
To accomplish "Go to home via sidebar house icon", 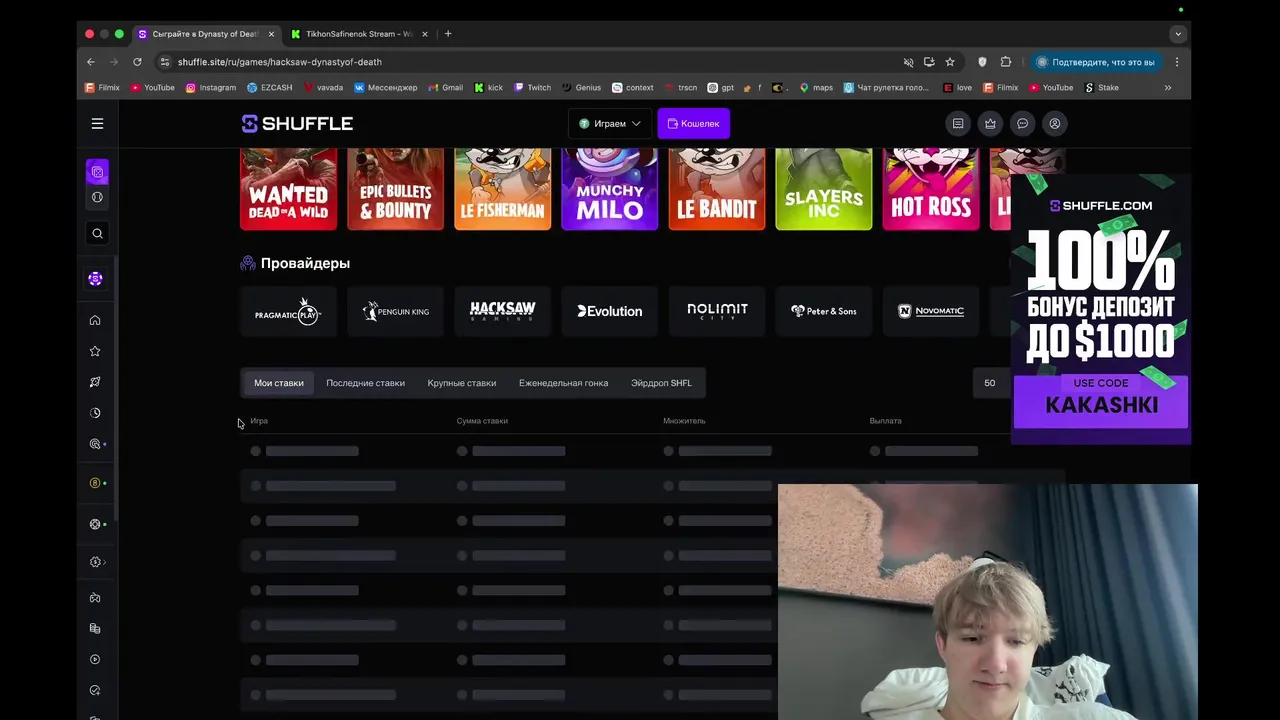I will pyautogui.click(x=95, y=320).
